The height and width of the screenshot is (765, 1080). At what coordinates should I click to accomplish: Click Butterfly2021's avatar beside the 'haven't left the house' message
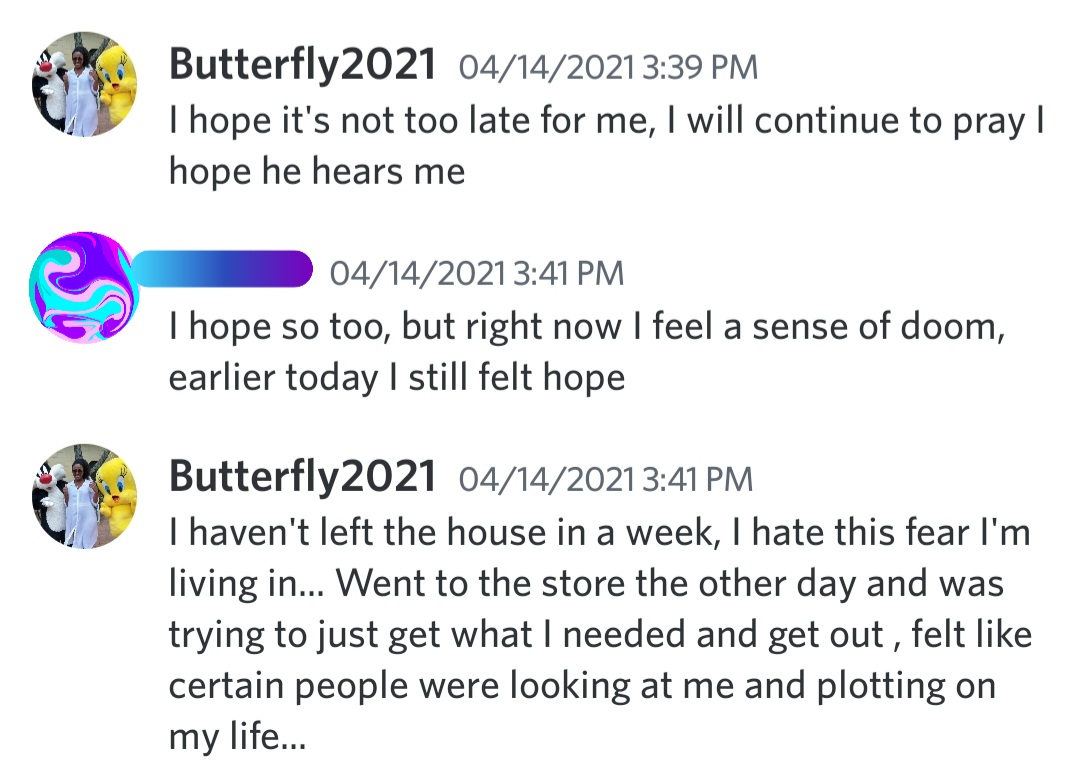click(x=82, y=495)
